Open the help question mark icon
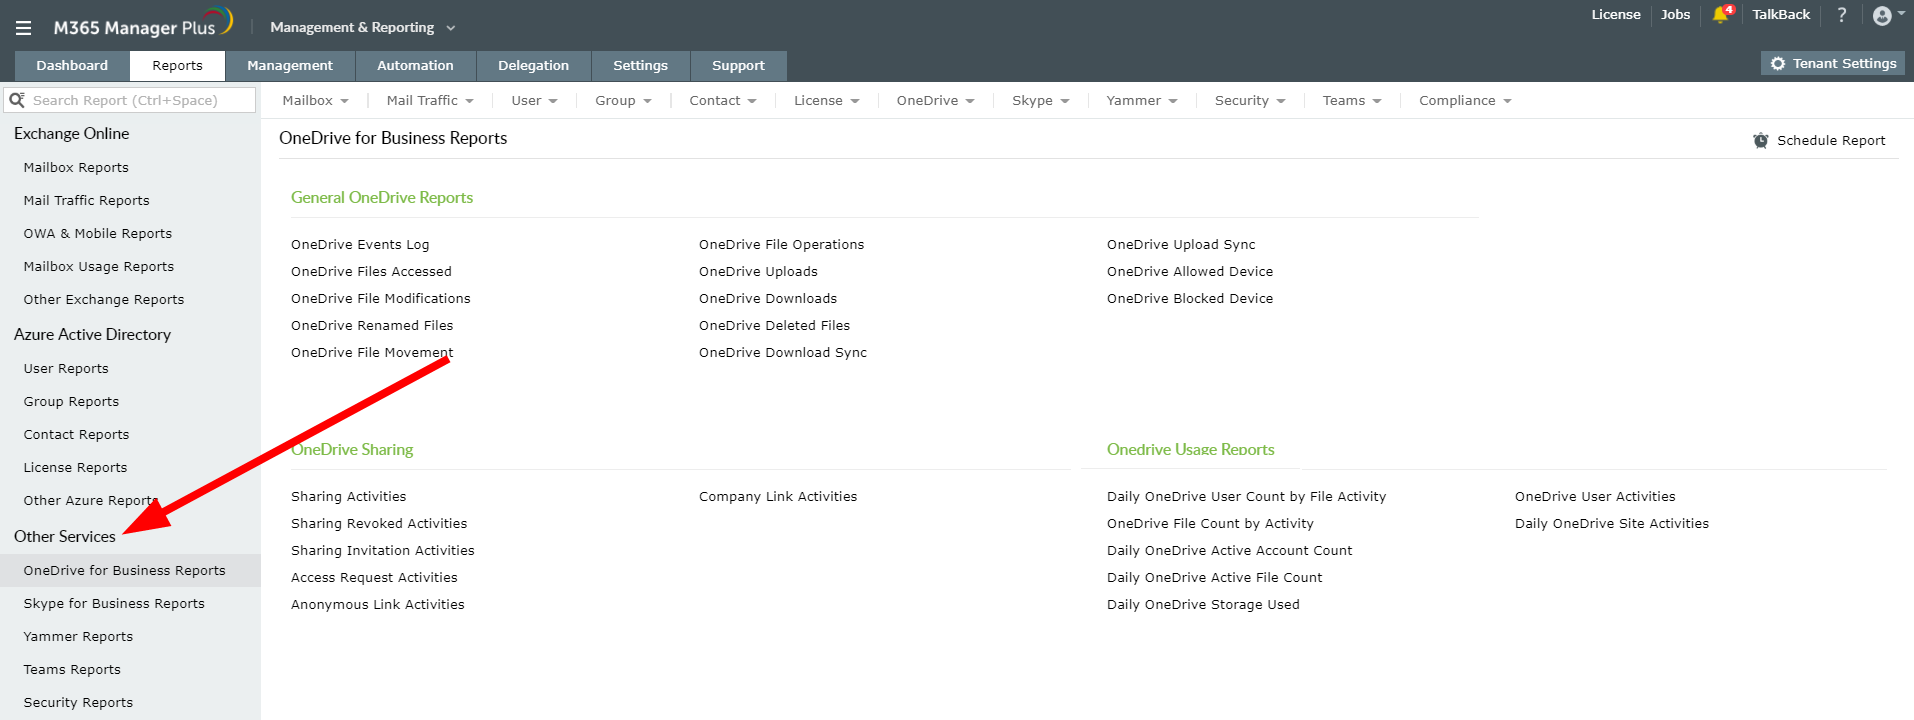This screenshot has width=1914, height=720. click(1842, 15)
